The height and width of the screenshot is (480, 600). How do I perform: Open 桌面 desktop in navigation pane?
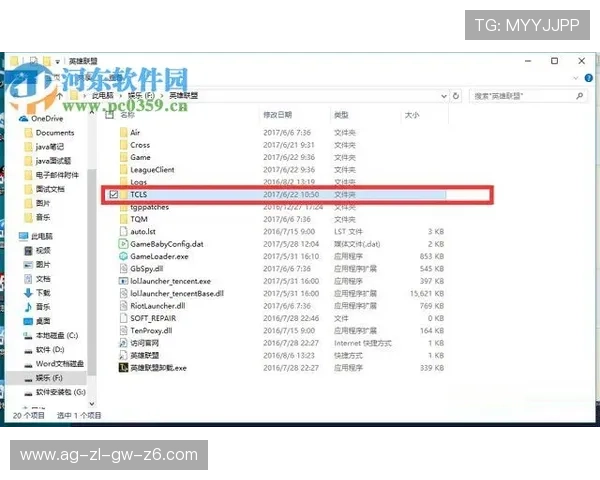[38, 321]
